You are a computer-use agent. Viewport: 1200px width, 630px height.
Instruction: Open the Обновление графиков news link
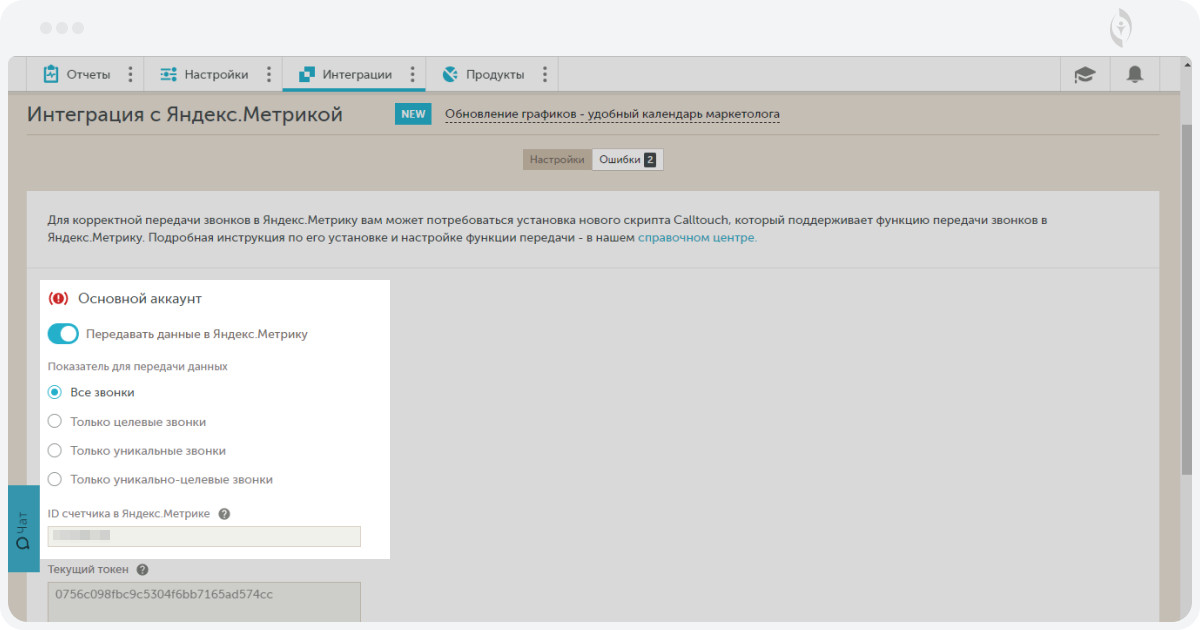point(612,114)
